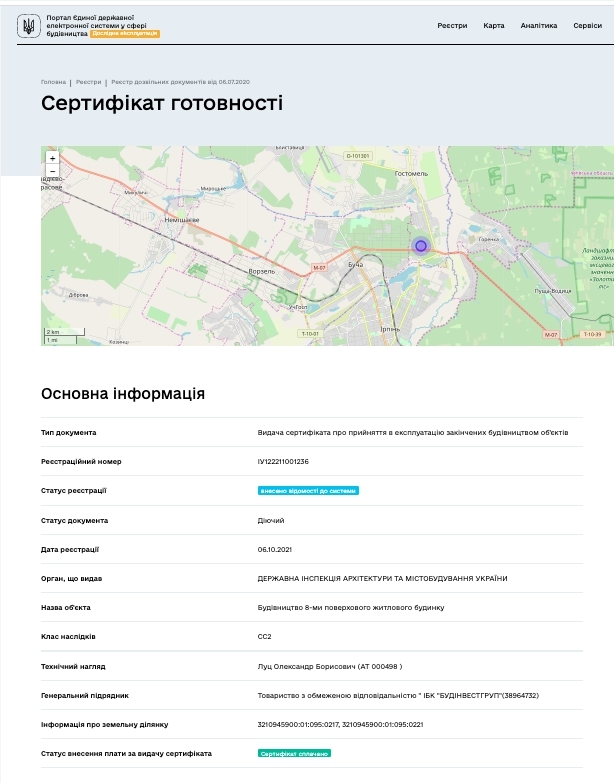Go to Головна breadcrumb link
Screen dimensions: 614x783
coord(53,82)
